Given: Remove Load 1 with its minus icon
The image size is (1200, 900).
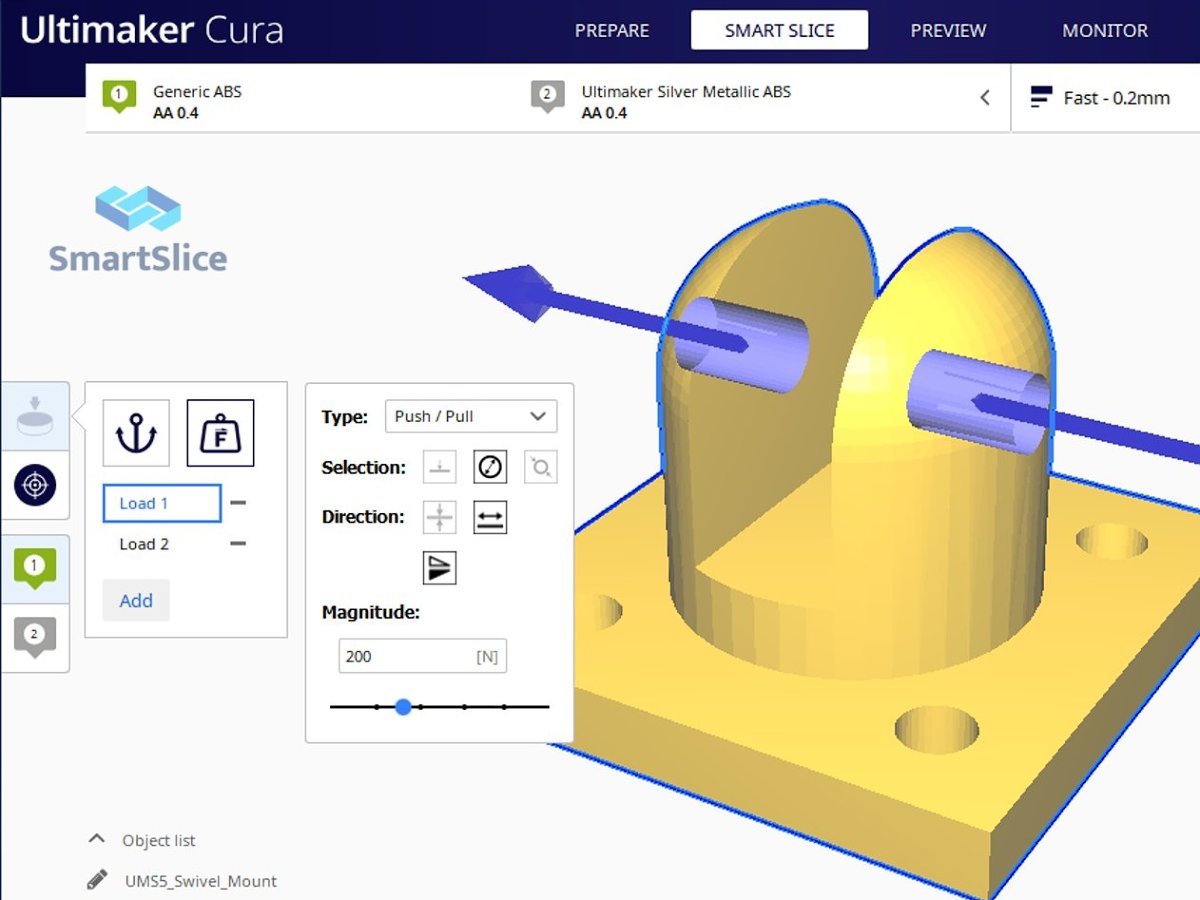Looking at the screenshot, I should click(x=238, y=503).
